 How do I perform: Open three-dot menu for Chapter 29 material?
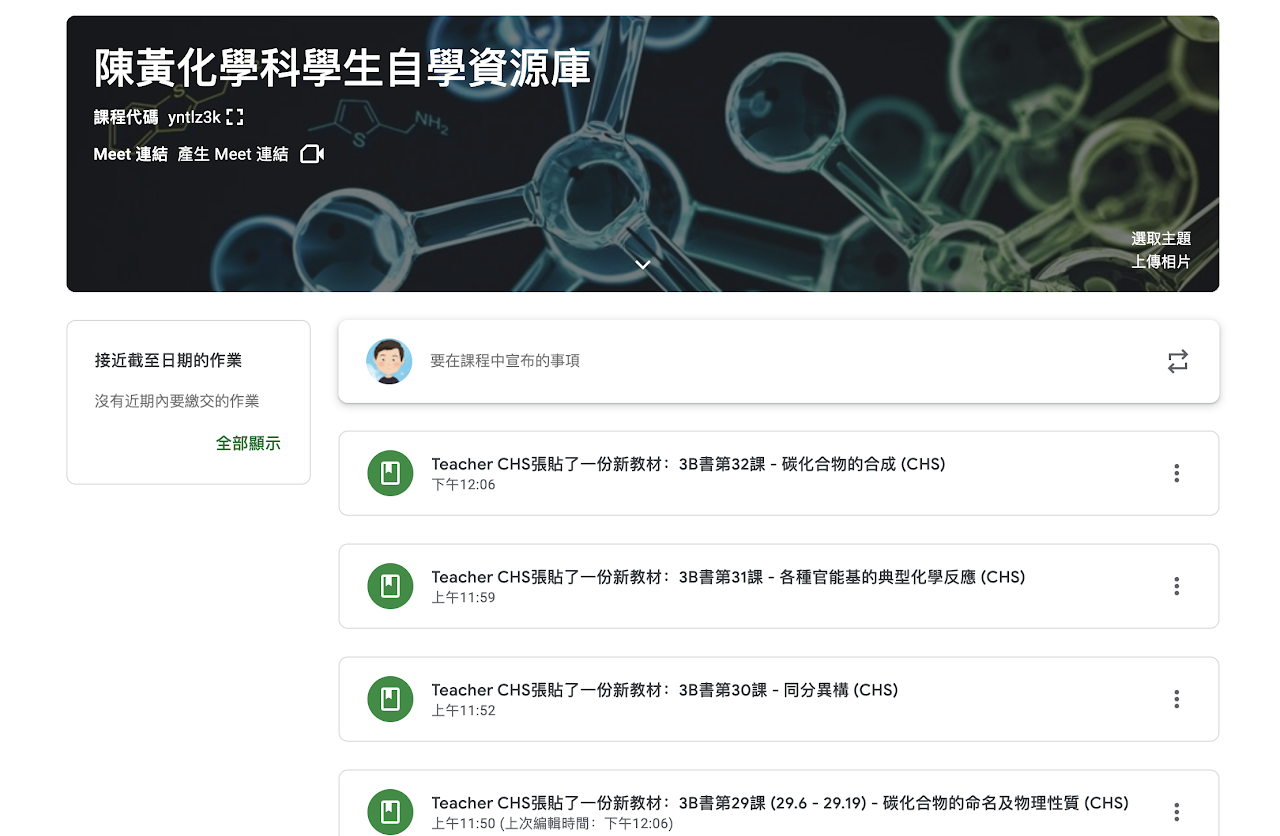1177,811
